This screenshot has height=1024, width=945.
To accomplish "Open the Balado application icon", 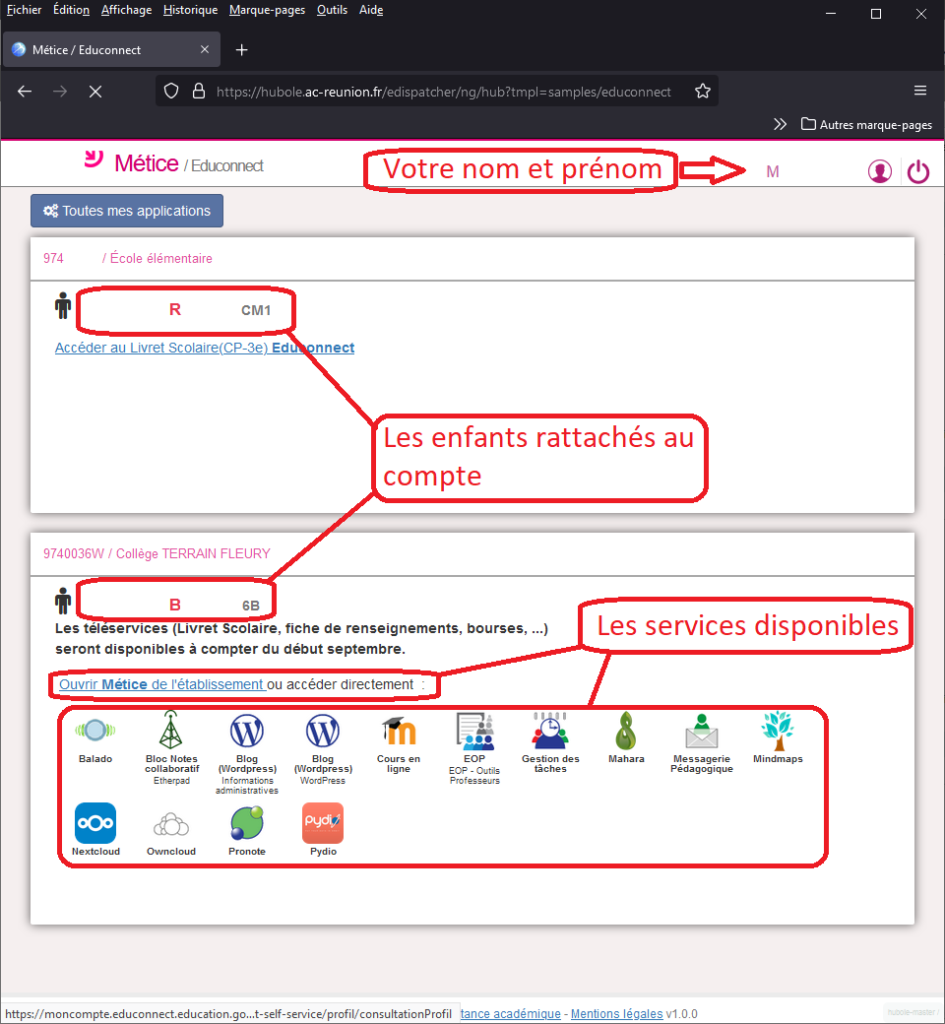I will coord(95,730).
